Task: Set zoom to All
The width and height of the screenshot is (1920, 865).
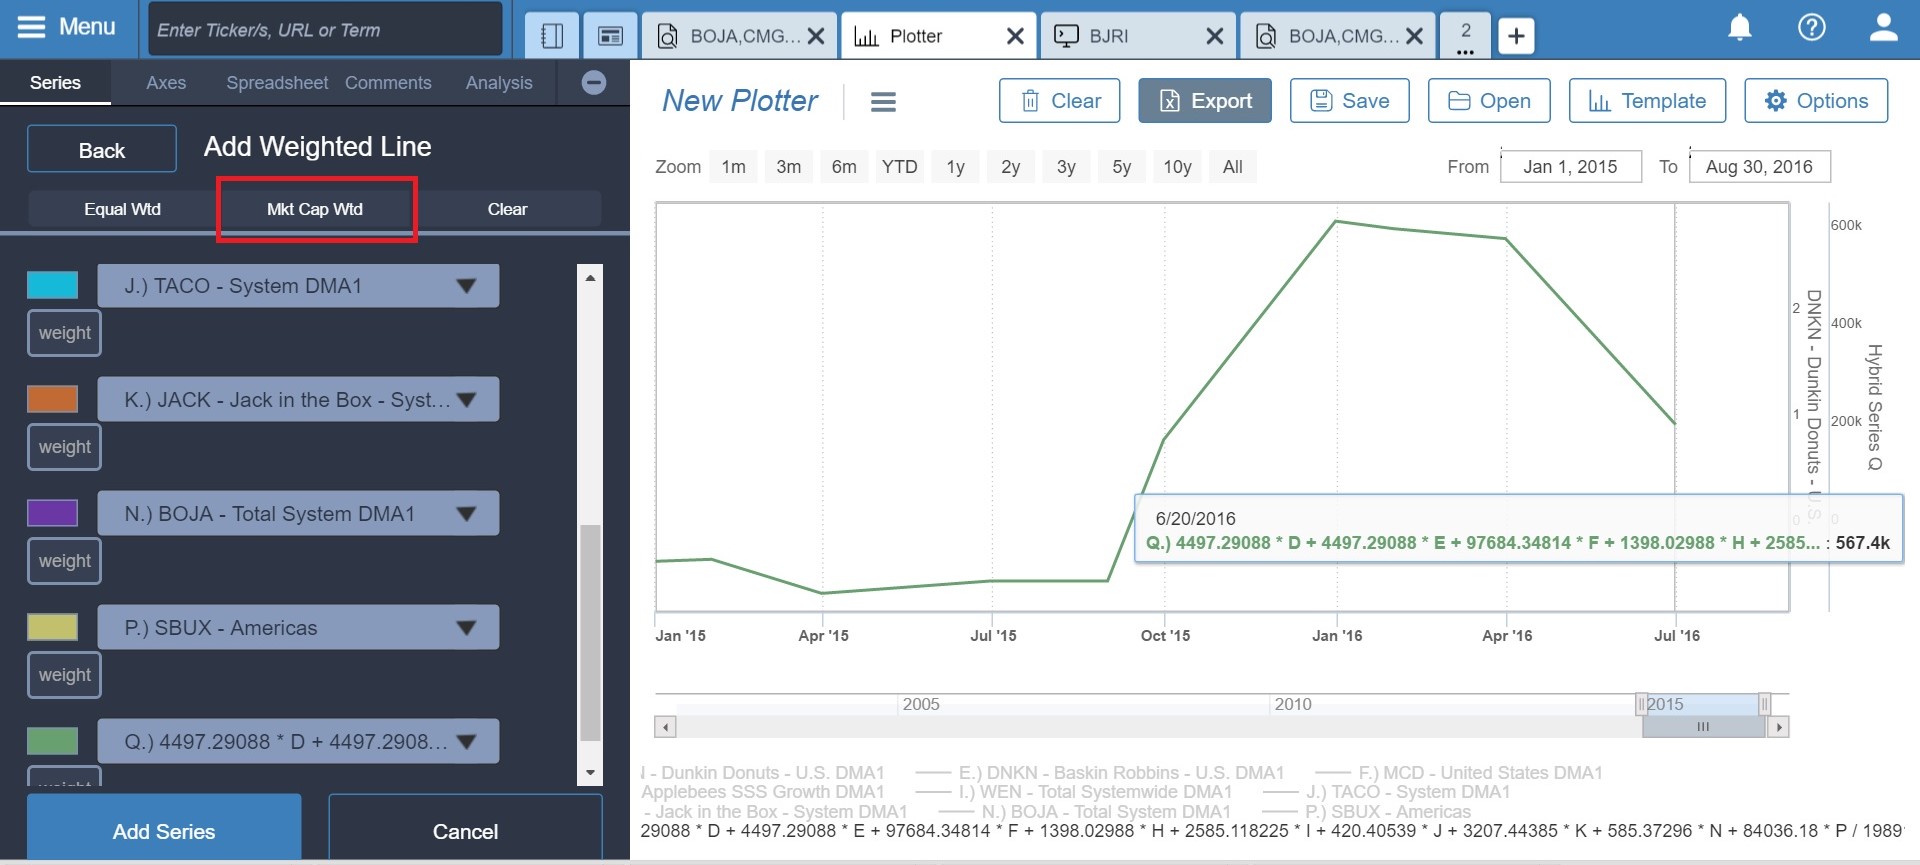Action: [1233, 167]
